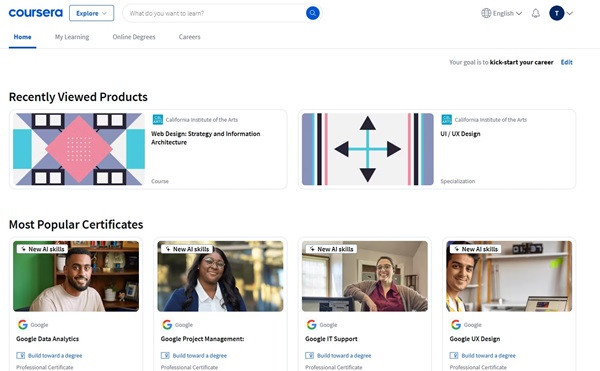Open Web Design: Strategy and Information Architecture

pyautogui.click(x=205, y=138)
